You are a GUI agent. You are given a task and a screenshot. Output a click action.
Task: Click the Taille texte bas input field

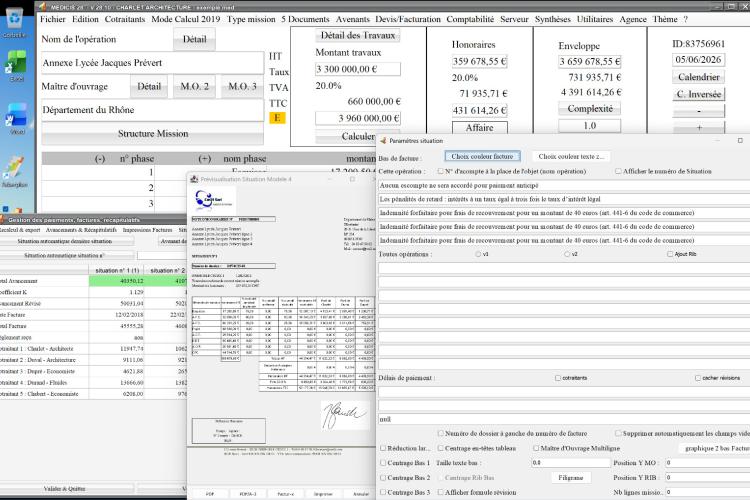tap(569, 463)
